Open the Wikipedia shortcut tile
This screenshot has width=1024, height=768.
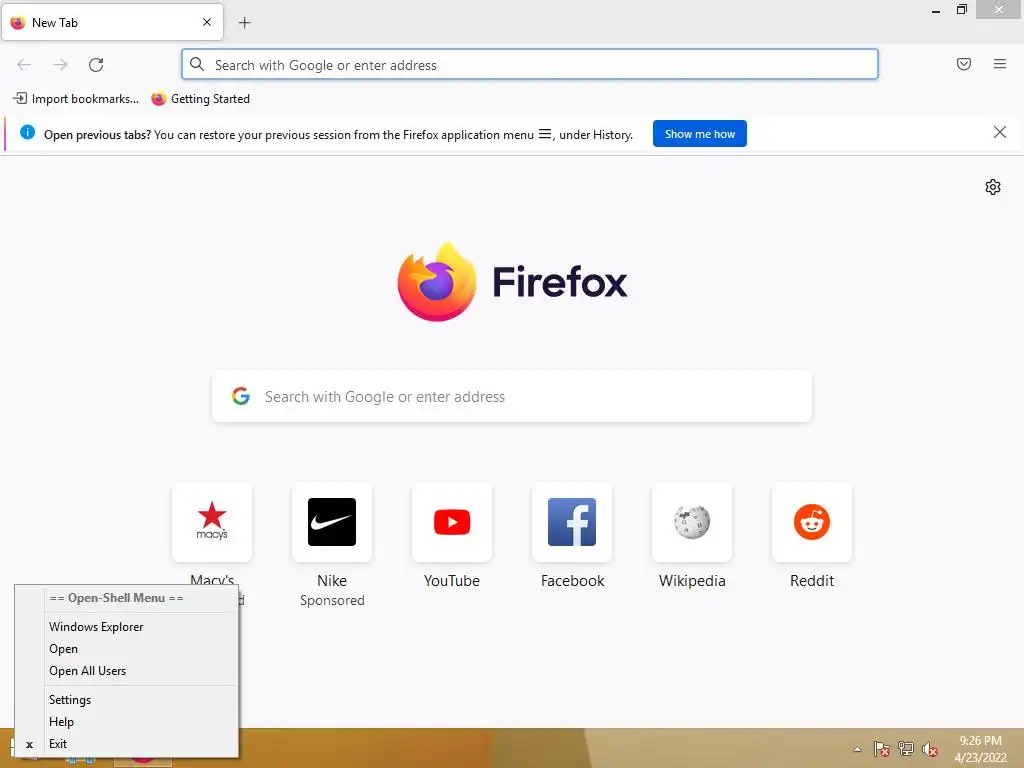[692, 522]
